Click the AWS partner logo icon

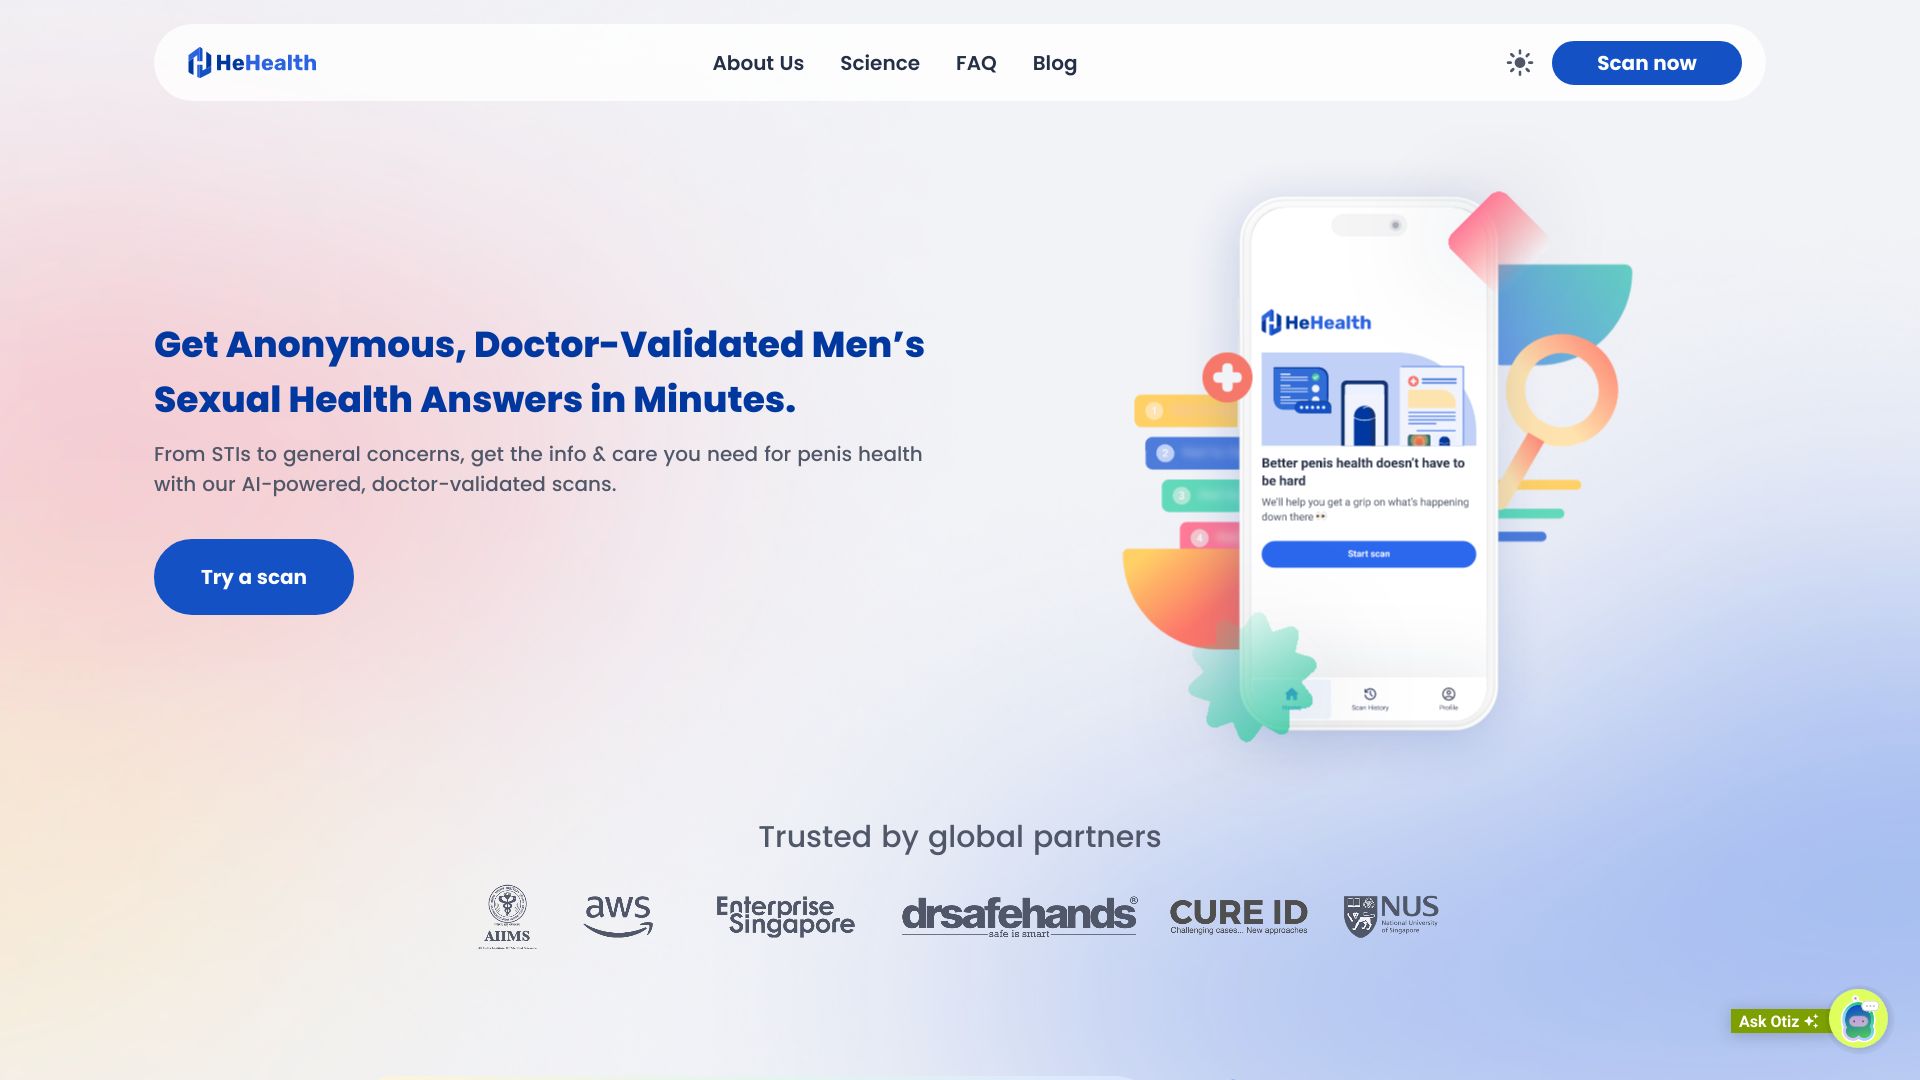pos(616,915)
